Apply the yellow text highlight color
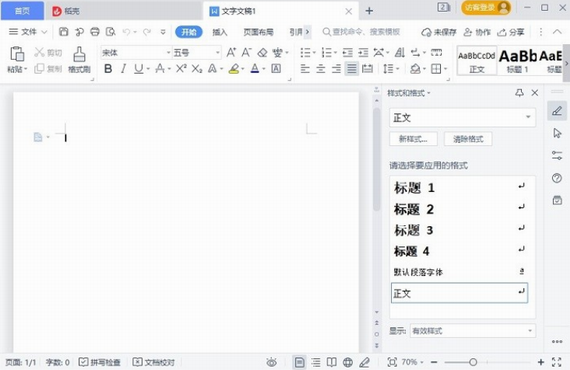This screenshot has height=370, width=570. 234,68
